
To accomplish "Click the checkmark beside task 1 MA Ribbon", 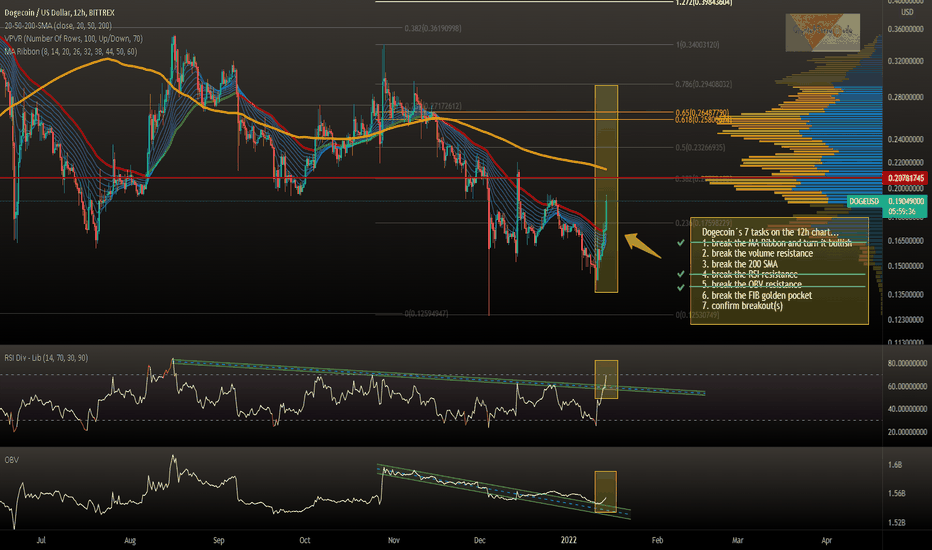I will 681,243.
